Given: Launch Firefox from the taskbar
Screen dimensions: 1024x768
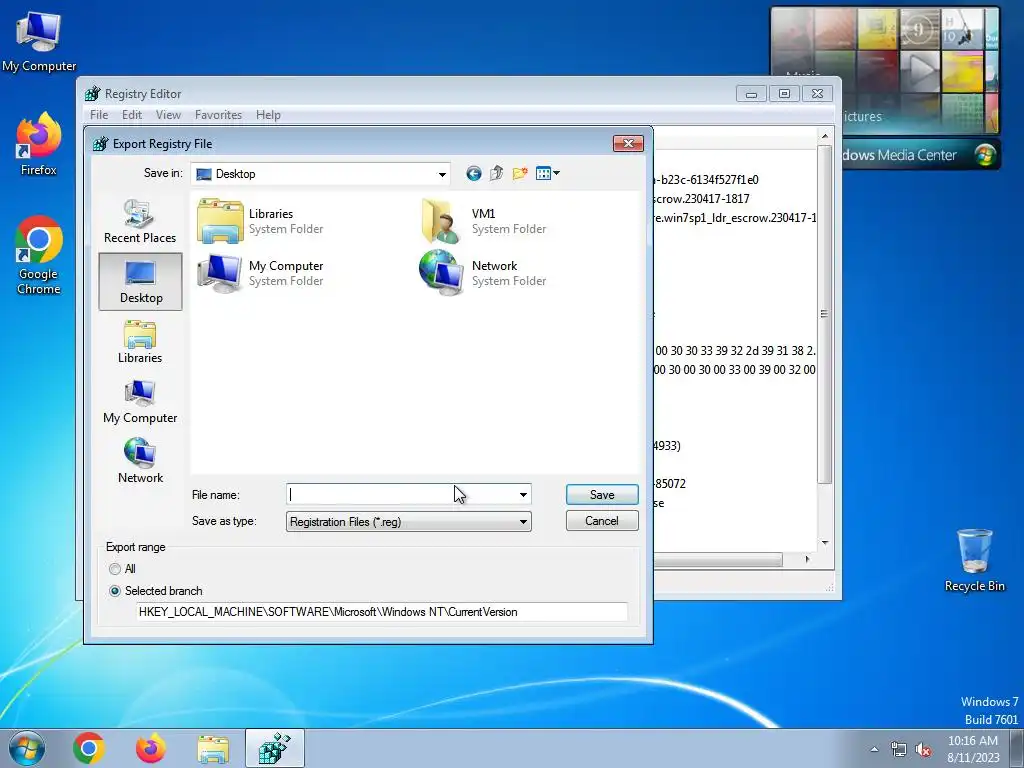Looking at the screenshot, I should coord(151,748).
